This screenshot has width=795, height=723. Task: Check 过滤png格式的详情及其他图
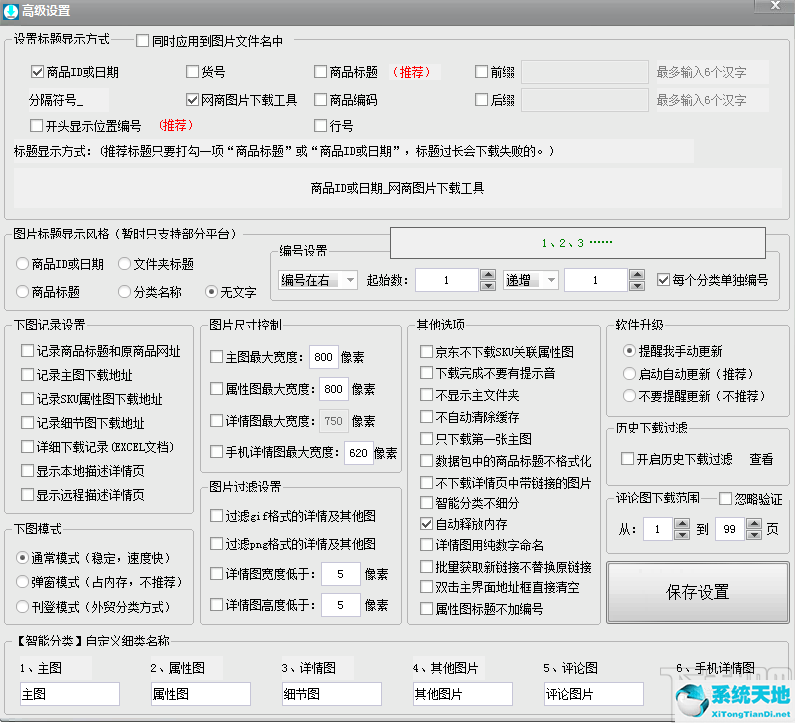pos(216,544)
